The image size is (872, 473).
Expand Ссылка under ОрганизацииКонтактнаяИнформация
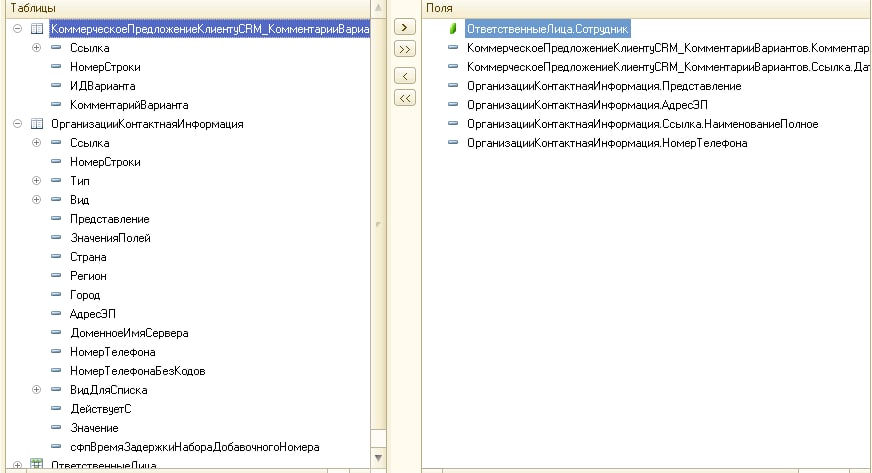point(36,142)
